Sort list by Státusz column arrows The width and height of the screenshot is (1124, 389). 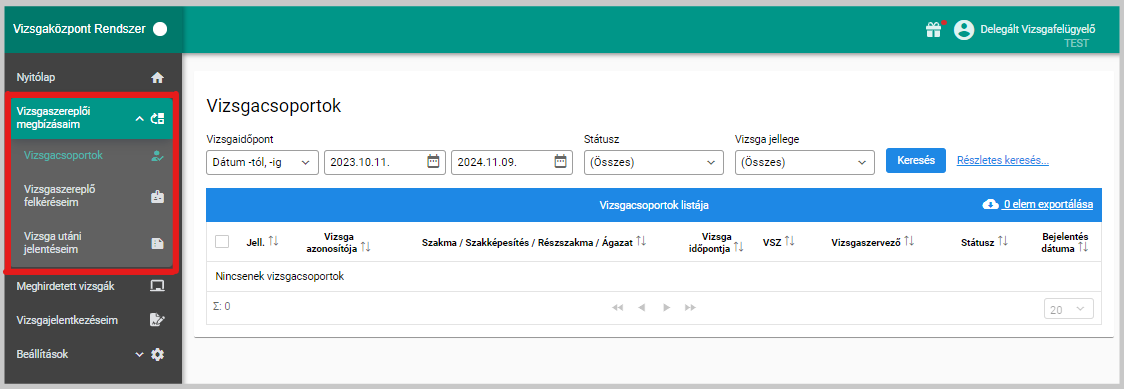[1002, 242]
